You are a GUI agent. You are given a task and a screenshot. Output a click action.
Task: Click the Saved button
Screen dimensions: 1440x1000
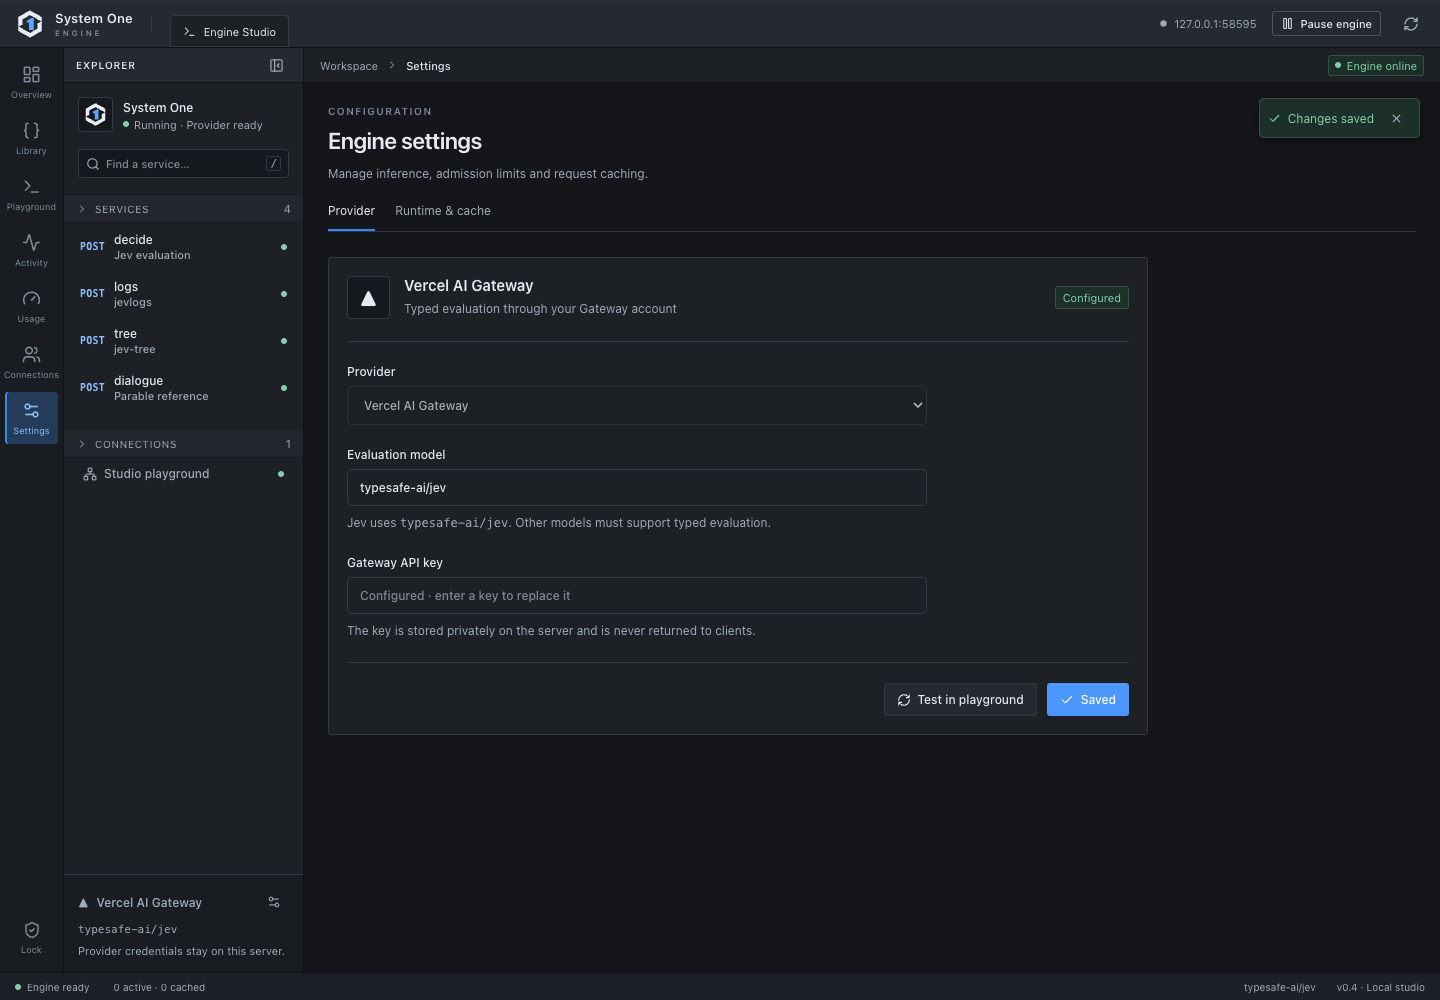[x=1088, y=700]
